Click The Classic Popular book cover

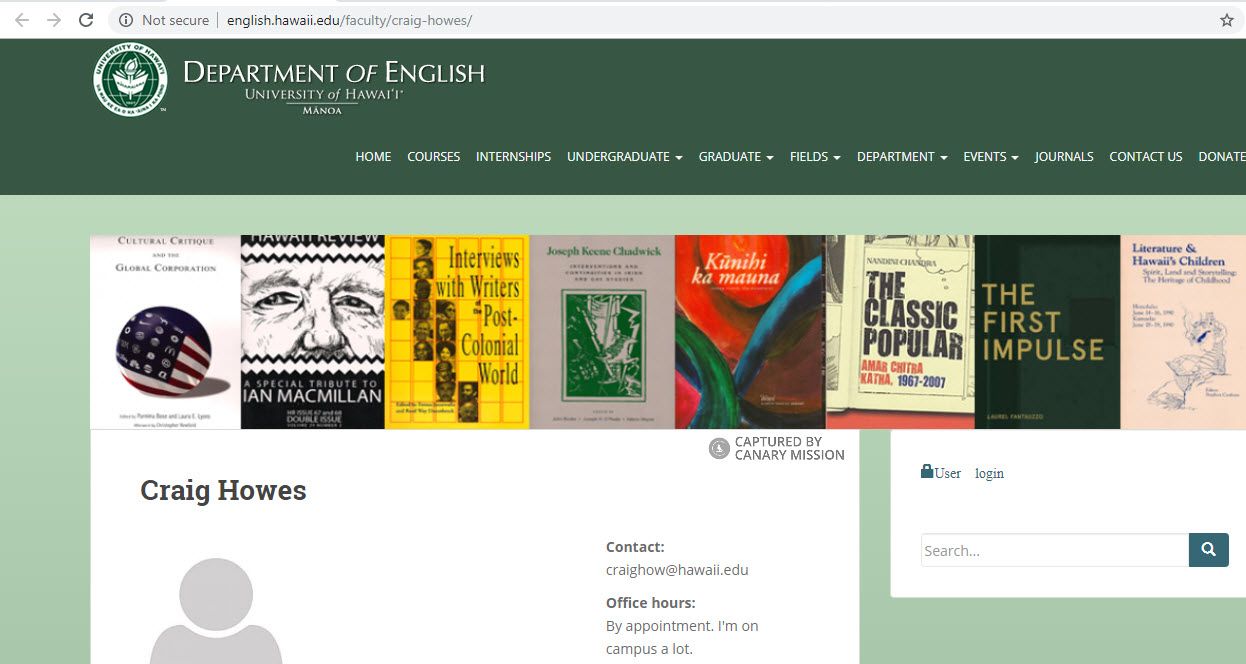click(x=900, y=332)
